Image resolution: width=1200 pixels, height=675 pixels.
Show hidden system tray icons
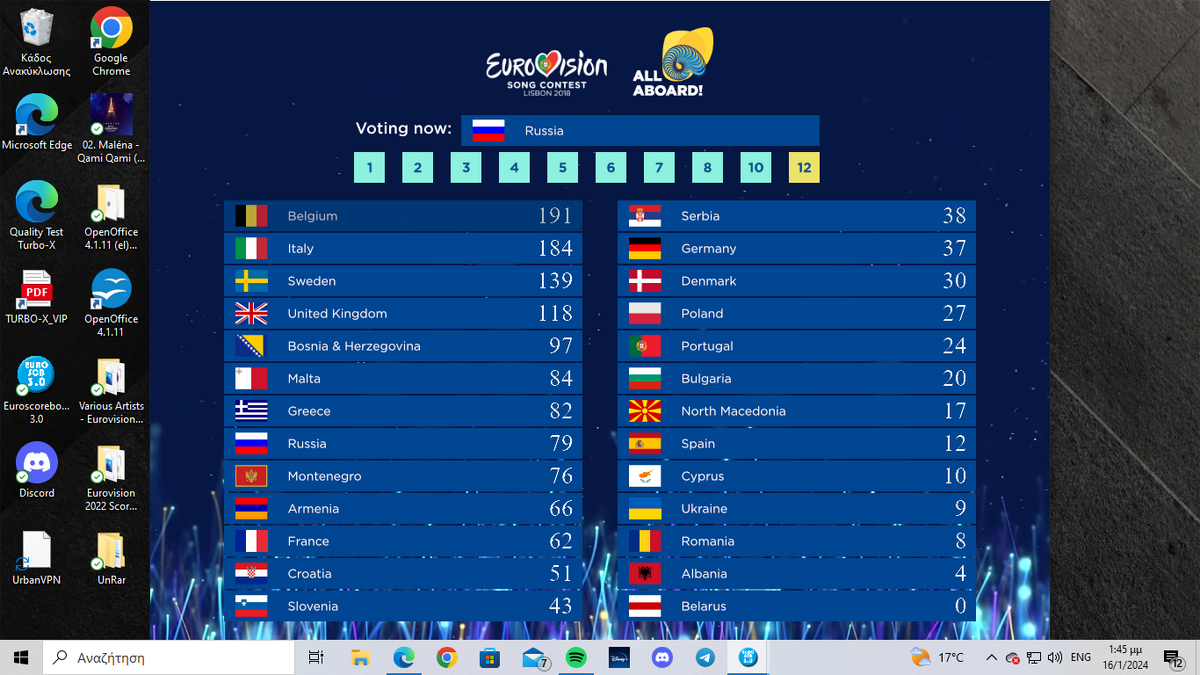(991, 657)
